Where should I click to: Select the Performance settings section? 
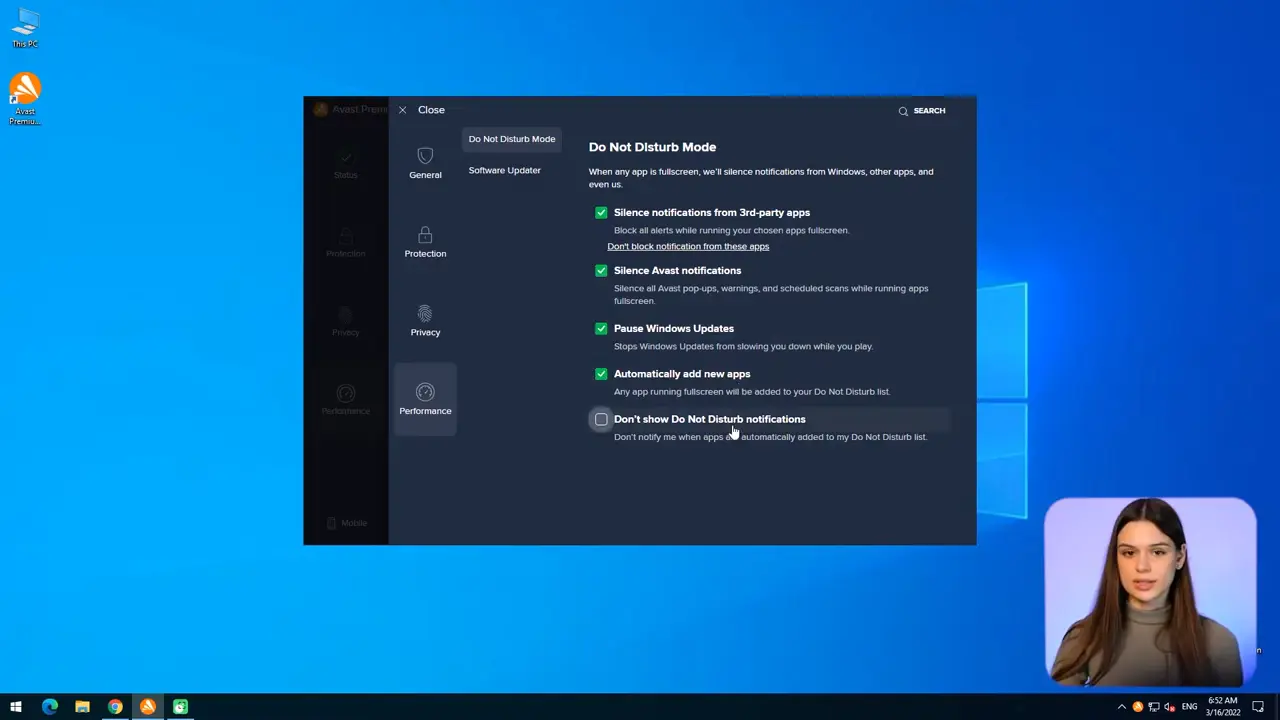425,399
